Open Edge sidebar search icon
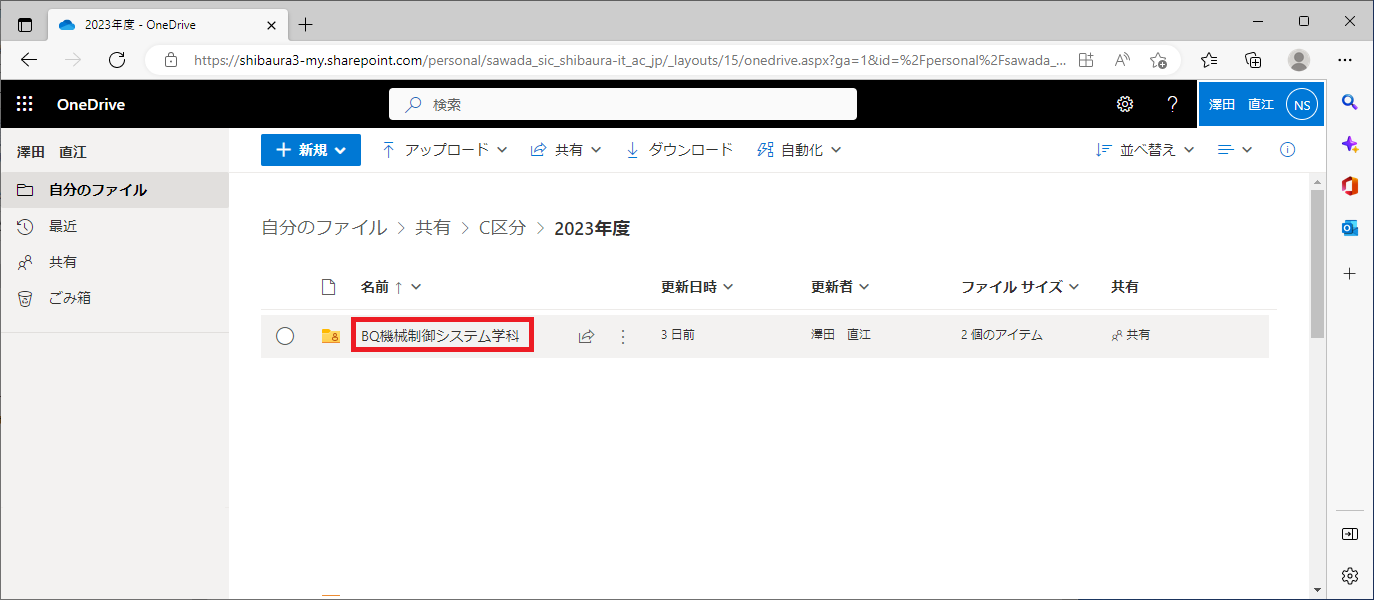The width and height of the screenshot is (1374, 600). (x=1350, y=102)
